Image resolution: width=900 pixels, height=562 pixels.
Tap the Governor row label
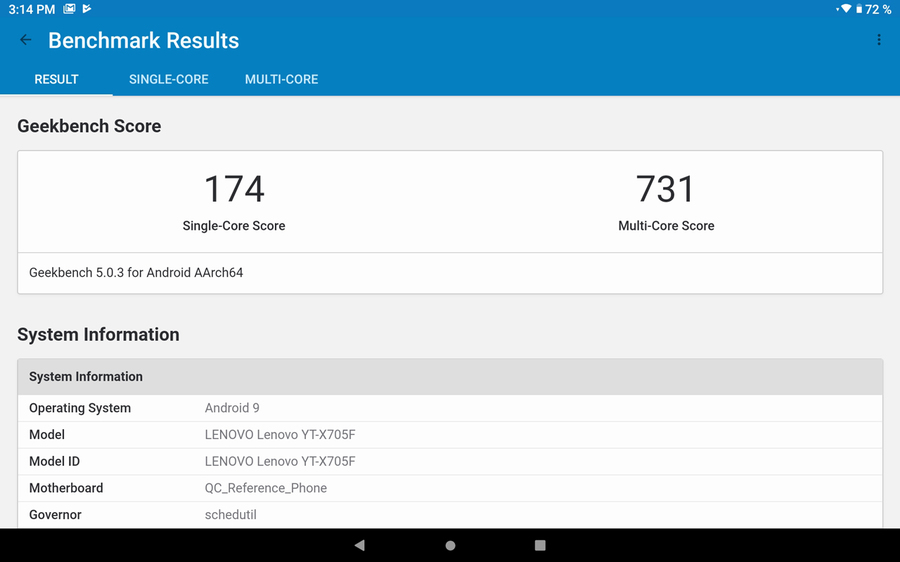pyautogui.click(x=55, y=514)
